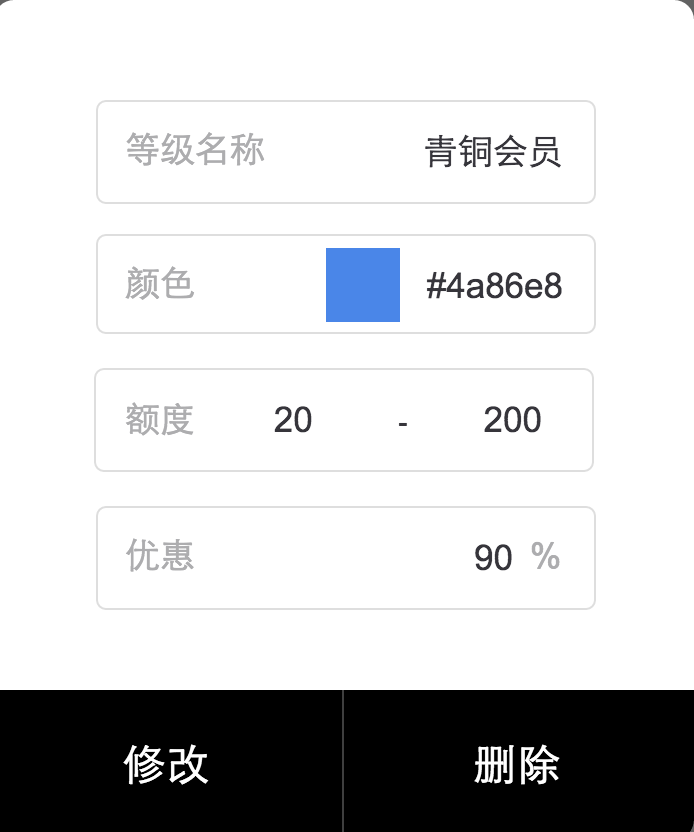694x832 pixels.
Task: Click empty space between 颜色 label and swatch
Action: click(x=260, y=285)
